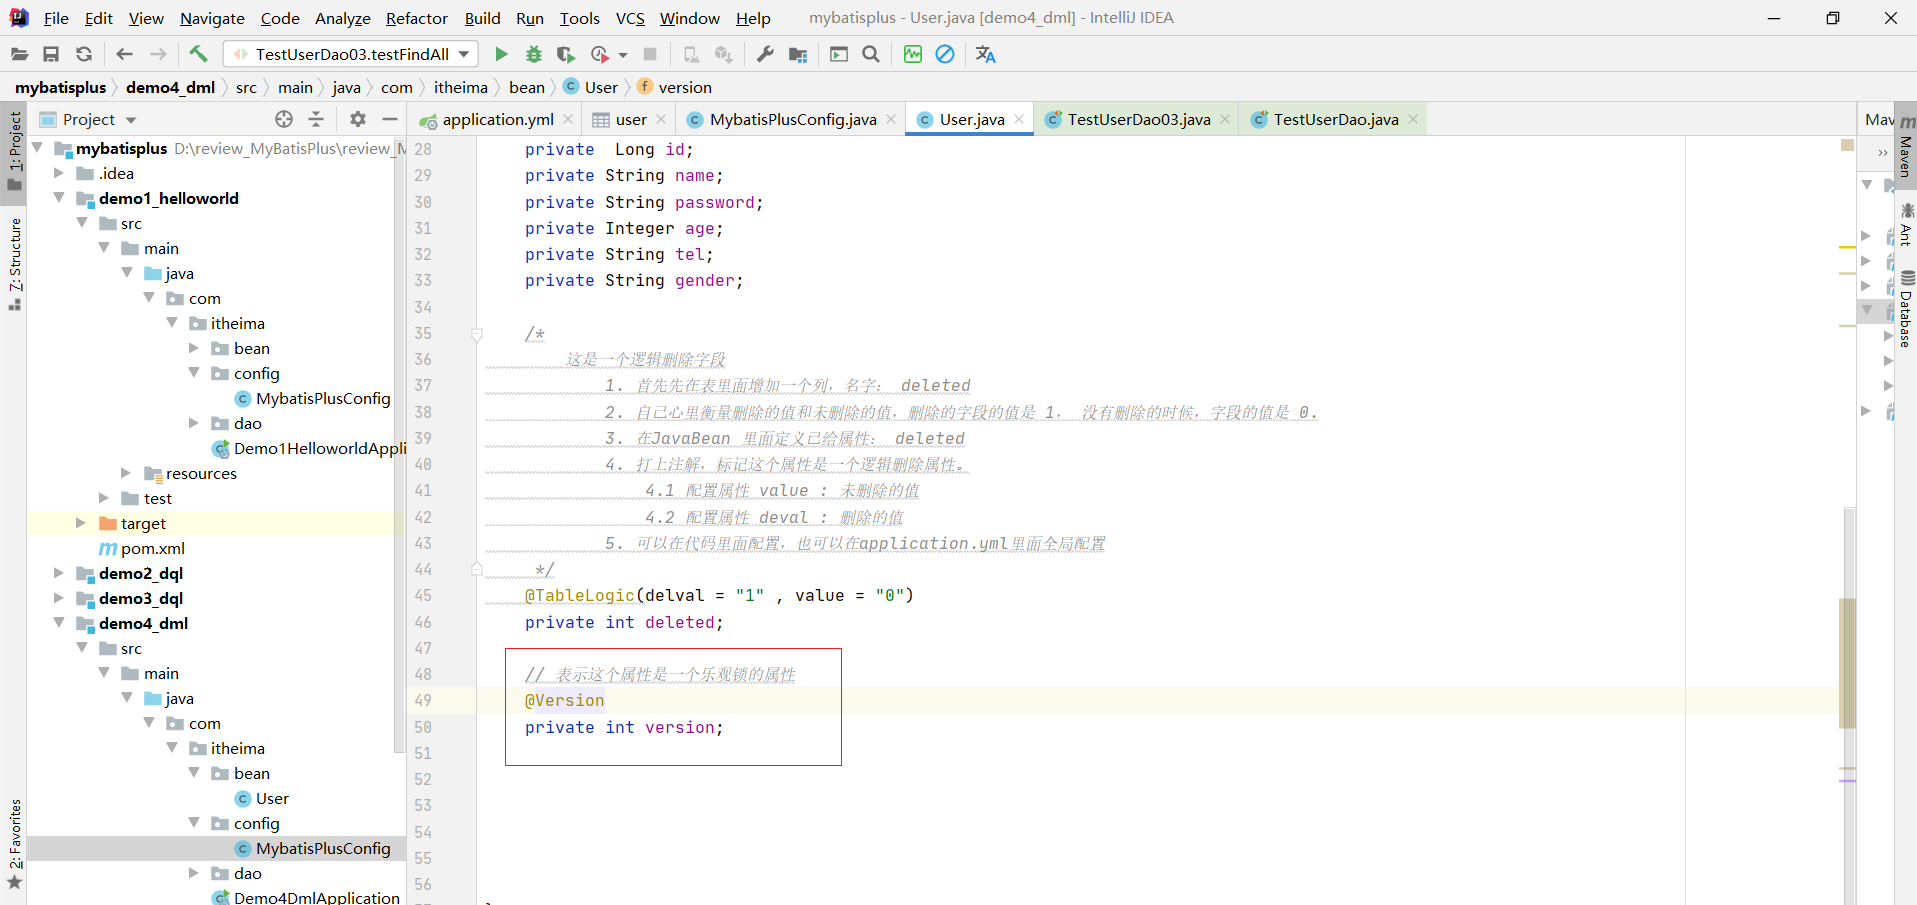Image resolution: width=1917 pixels, height=905 pixels.
Task: Expand the demo3_dql module node
Action: pyautogui.click(x=59, y=598)
